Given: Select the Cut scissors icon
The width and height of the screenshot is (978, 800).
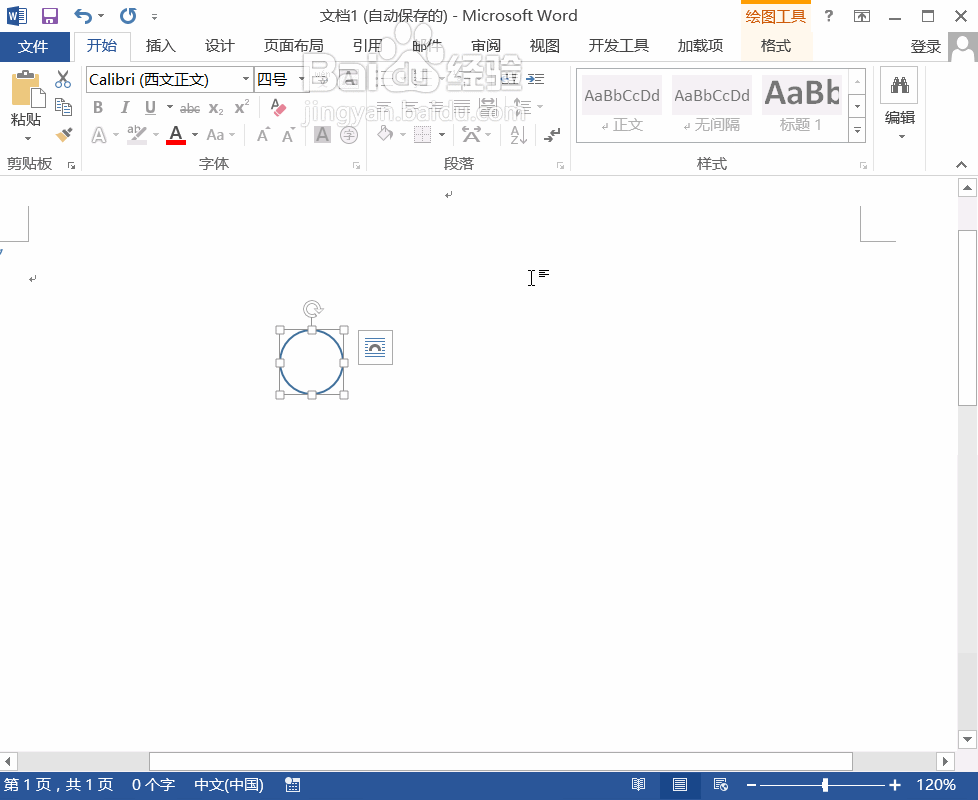Looking at the screenshot, I should coord(63,79).
